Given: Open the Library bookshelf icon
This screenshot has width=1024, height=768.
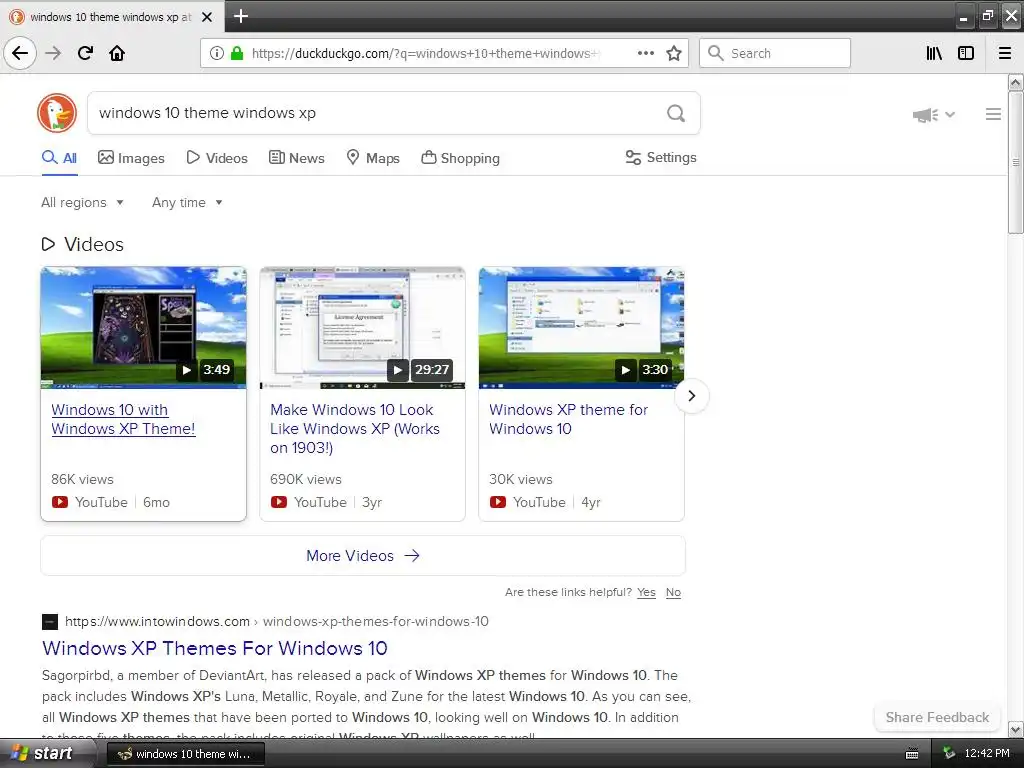Looking at the screenshot, I should click(x=934, y=53).
